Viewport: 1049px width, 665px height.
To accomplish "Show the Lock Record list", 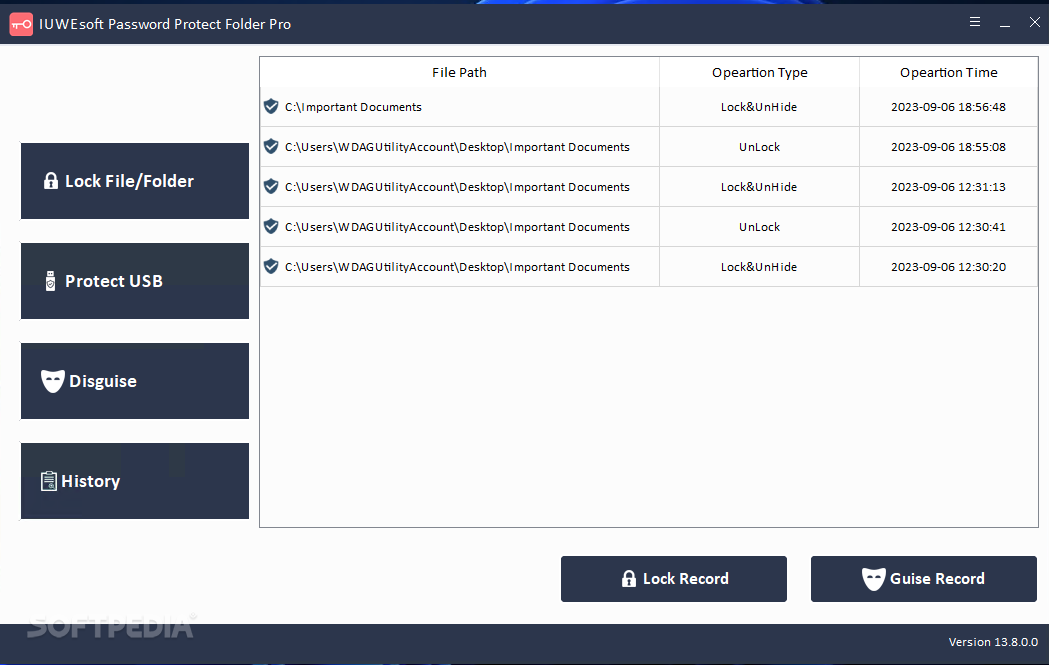I will [x=674, y=579].
